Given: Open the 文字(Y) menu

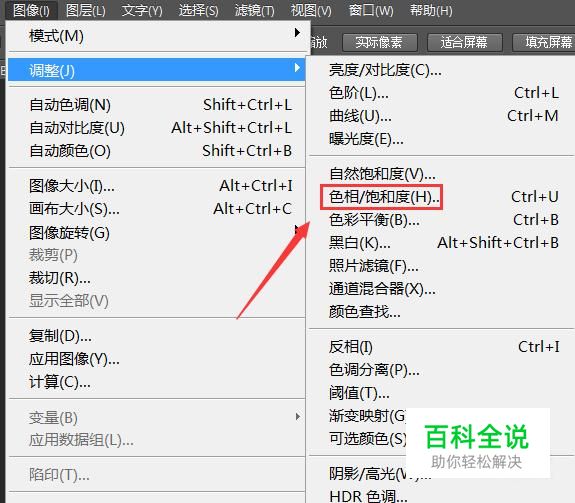Looking at the screenshot, I should 142,10.
